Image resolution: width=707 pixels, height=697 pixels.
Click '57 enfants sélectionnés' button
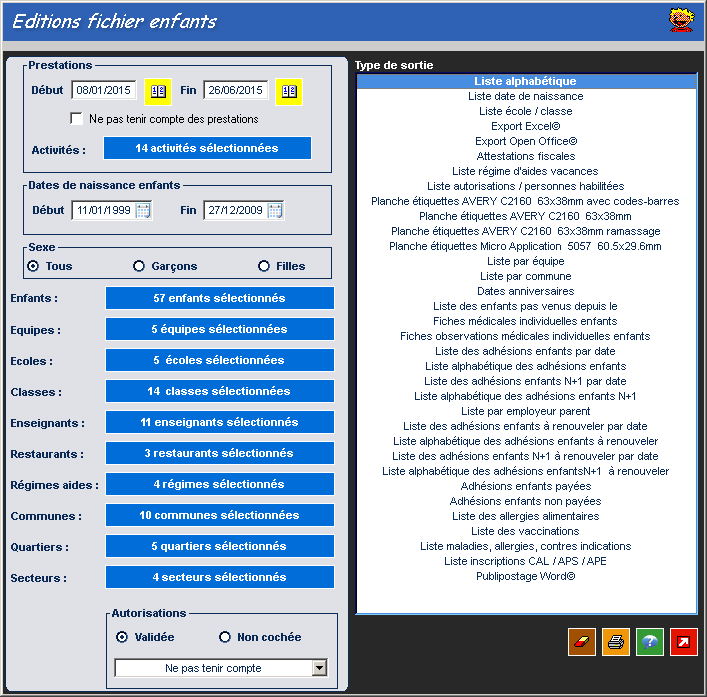click(220, 298)
